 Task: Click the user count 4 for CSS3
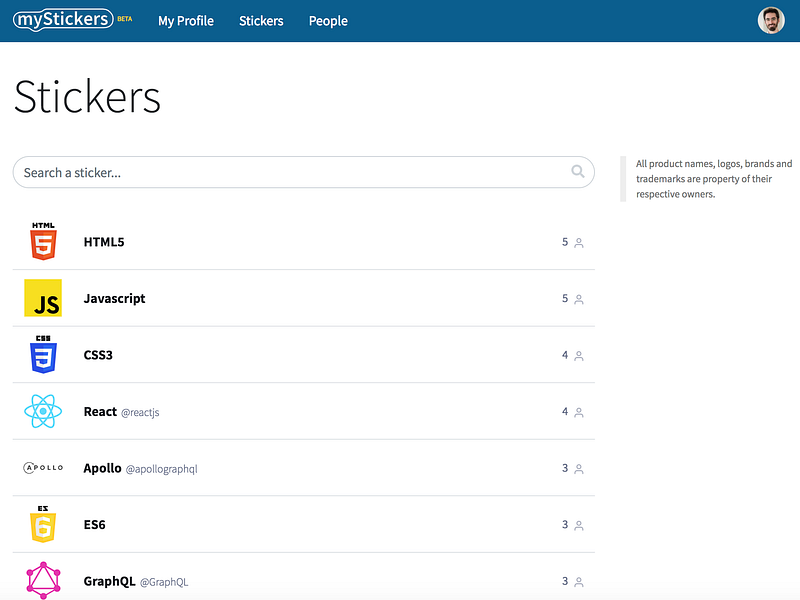pyautogui.click(x=565, y=355)
